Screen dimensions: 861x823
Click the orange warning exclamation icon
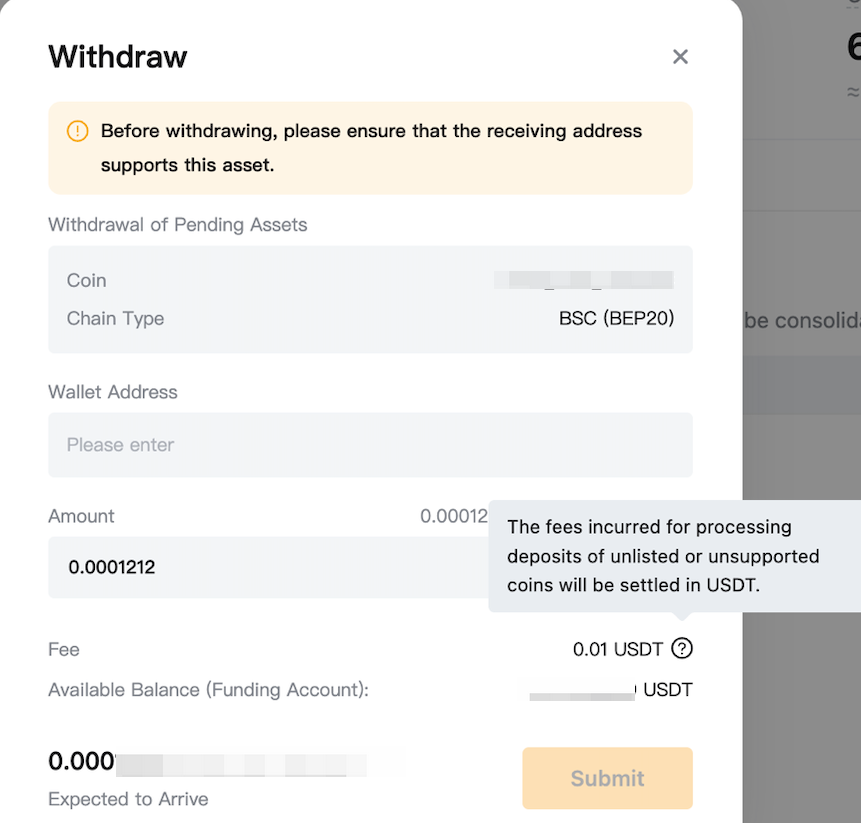pyautogui.click(x=77, y=131)
